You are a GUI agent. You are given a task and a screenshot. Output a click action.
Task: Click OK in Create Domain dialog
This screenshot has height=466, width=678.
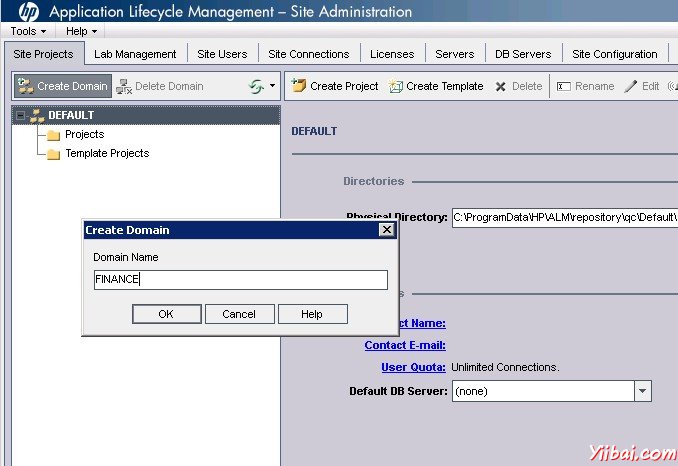(166, 314)
